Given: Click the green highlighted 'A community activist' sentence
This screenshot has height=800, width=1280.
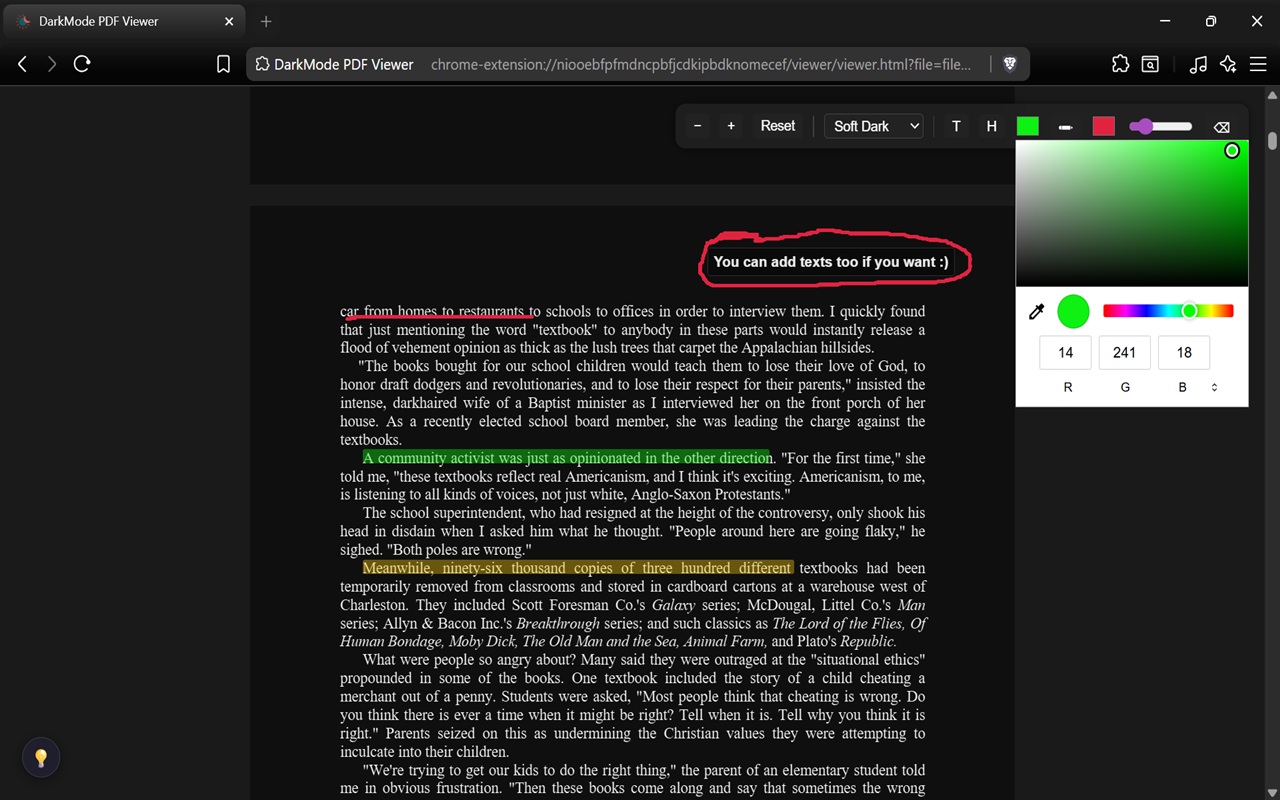Looking at the screenshot, I should 568,458.
